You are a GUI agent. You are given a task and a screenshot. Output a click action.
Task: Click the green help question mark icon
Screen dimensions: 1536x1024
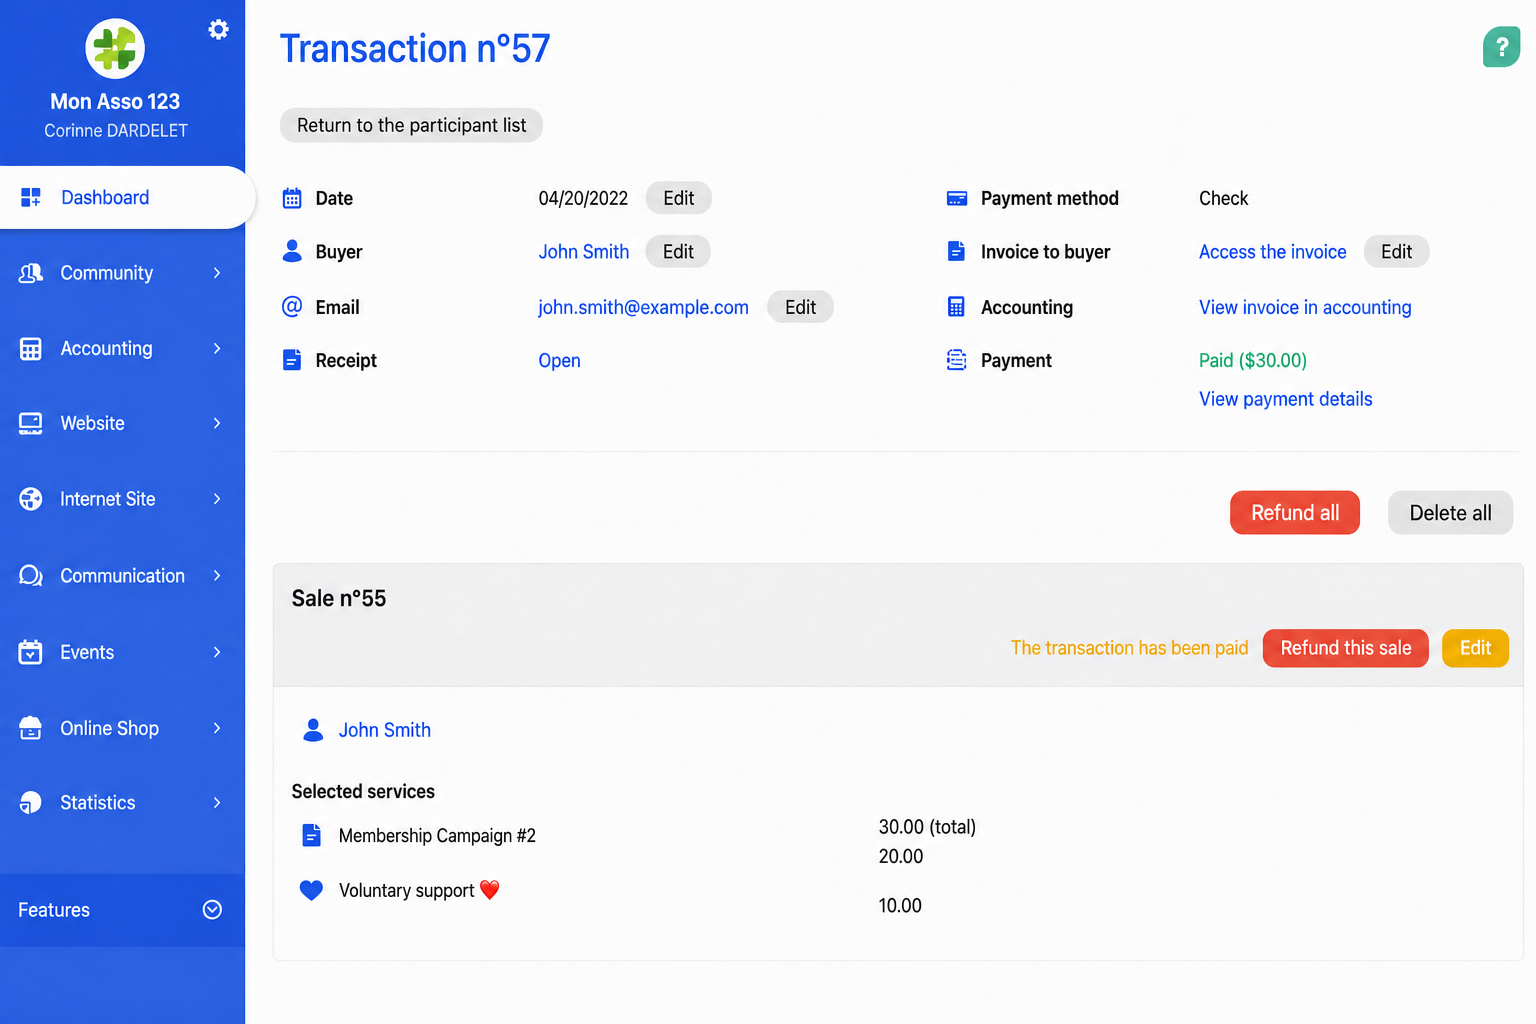[x=1501, y=47]
